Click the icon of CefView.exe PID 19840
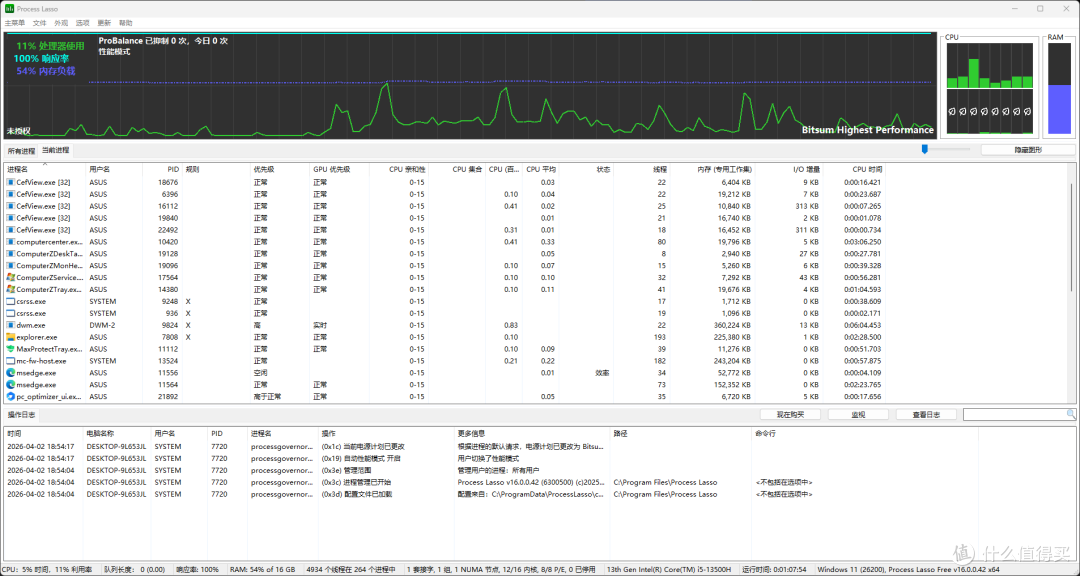Image resolution: width=1080 pixels, height=576 pixels. pos(10,218)
